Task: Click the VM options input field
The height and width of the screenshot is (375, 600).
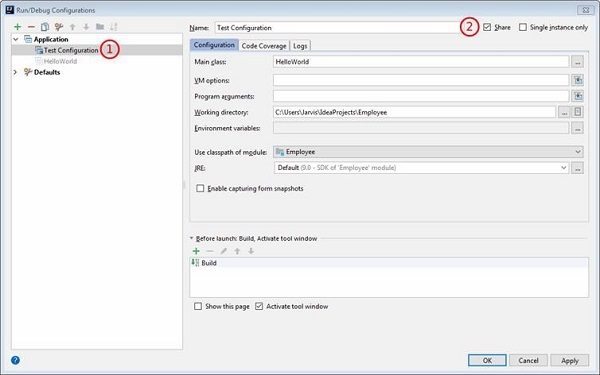Action: [421, 80]
